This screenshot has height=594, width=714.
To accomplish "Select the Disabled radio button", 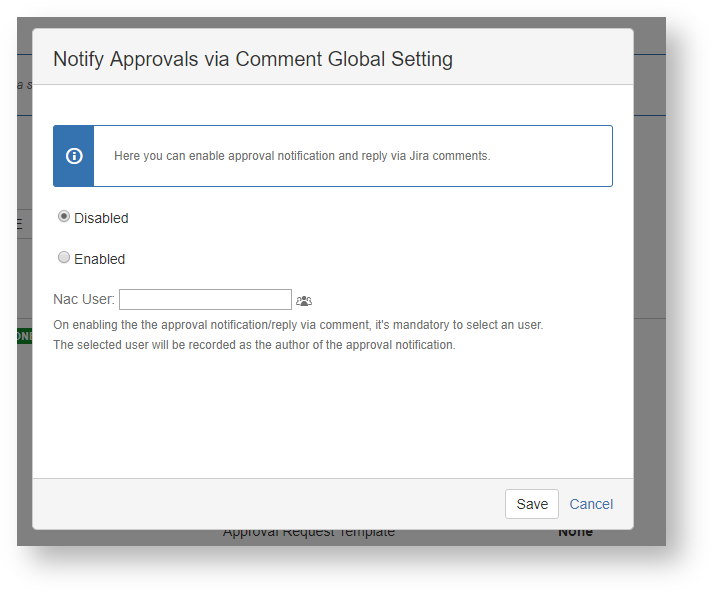I will [64, 217].
